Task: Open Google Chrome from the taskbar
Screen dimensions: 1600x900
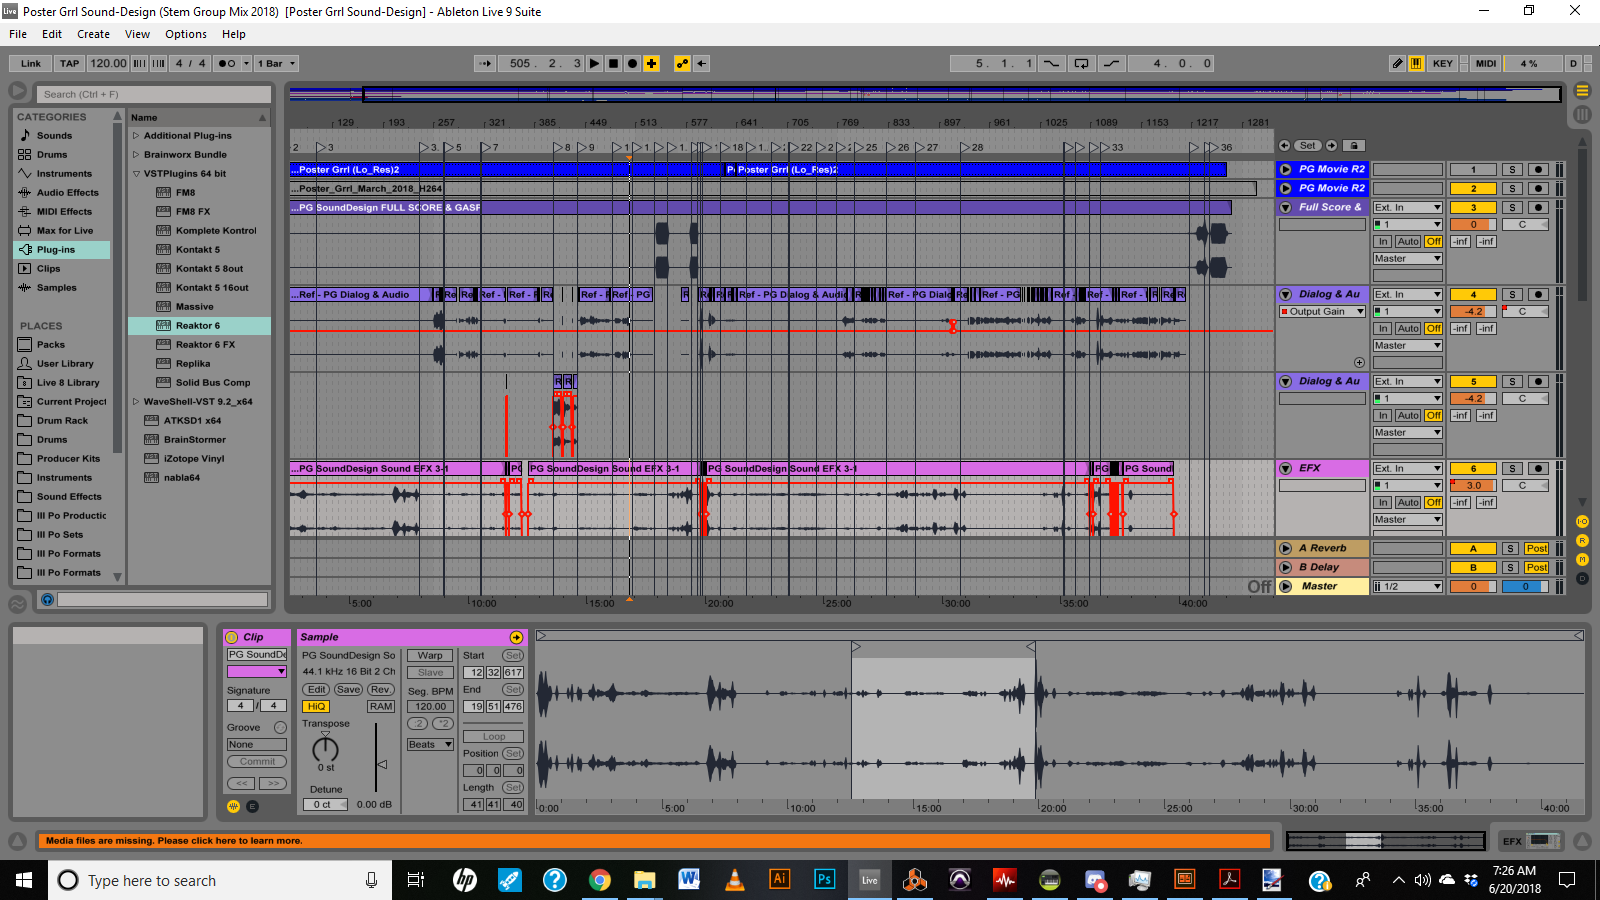Action: (x=600, y=880)
